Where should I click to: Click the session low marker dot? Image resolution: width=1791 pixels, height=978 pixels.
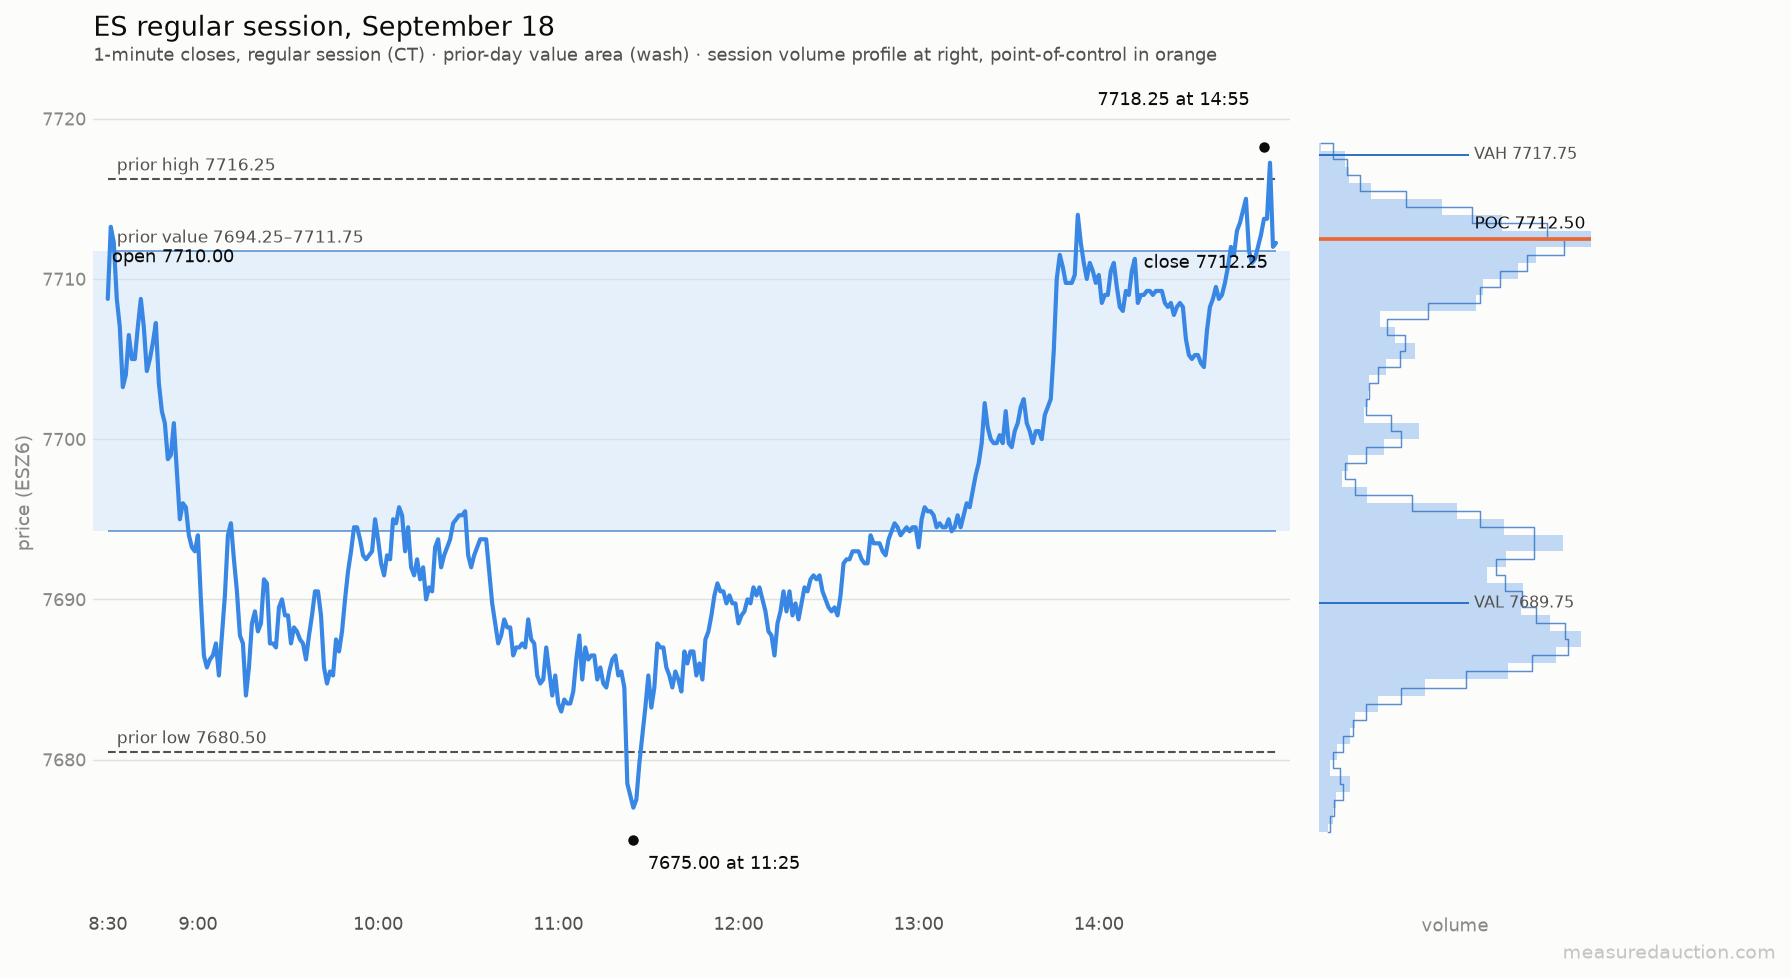pyautogui.click(x=633, y=841)
